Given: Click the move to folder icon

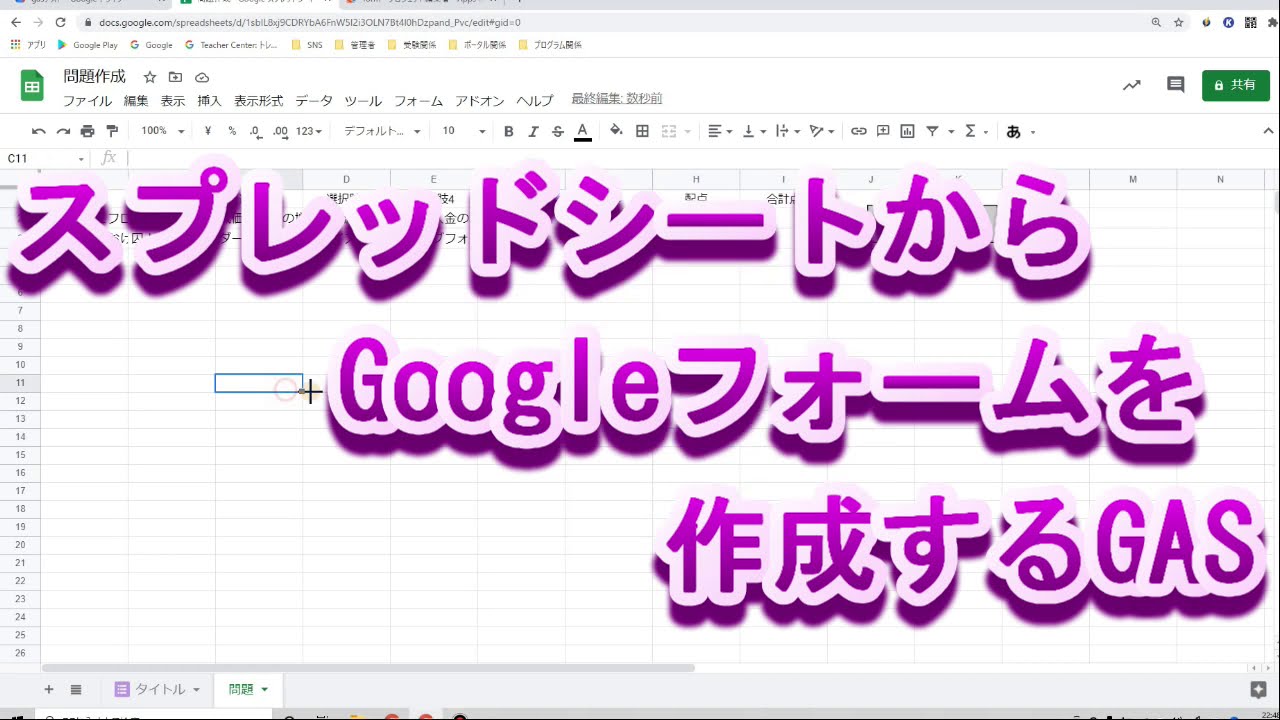Looking at the screenshot, I should [x=175, y=77].
